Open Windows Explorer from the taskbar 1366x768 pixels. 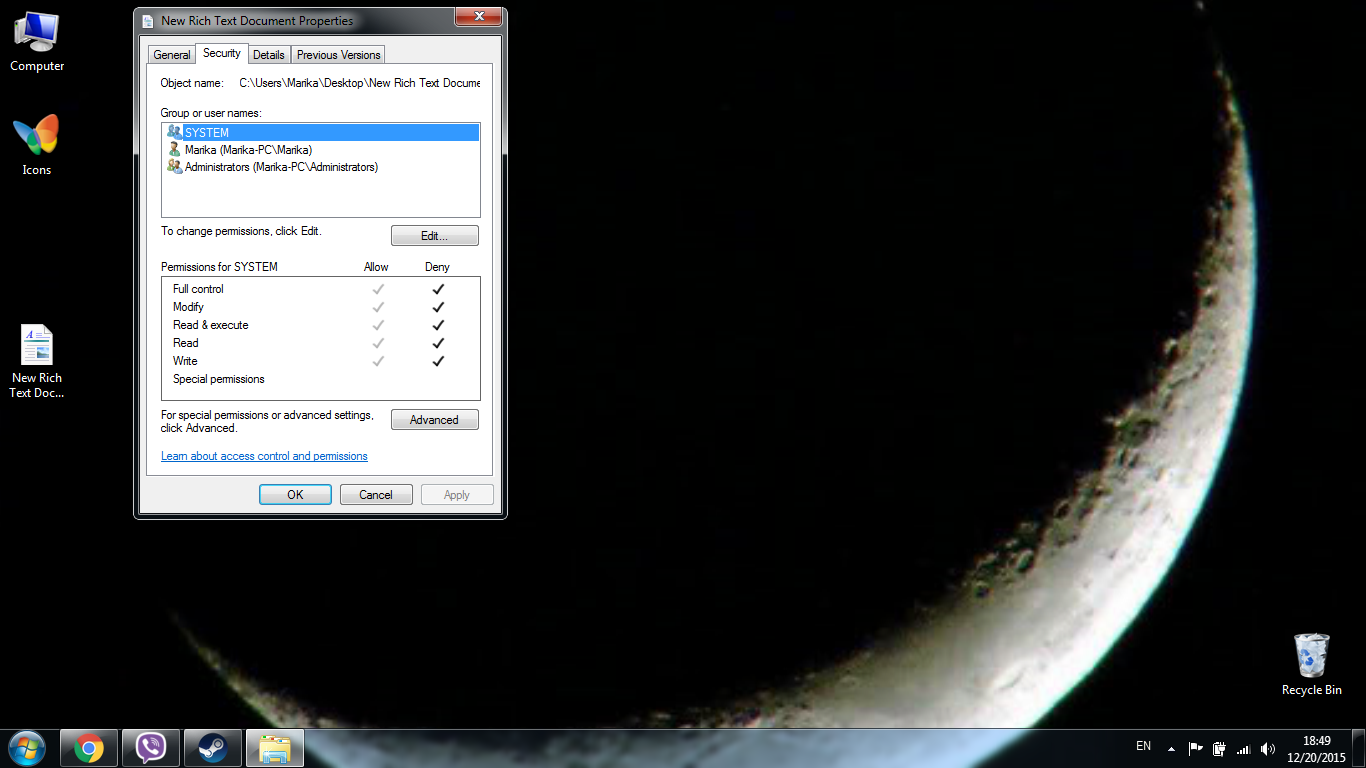pyautogui.click(x=274, y=748)
